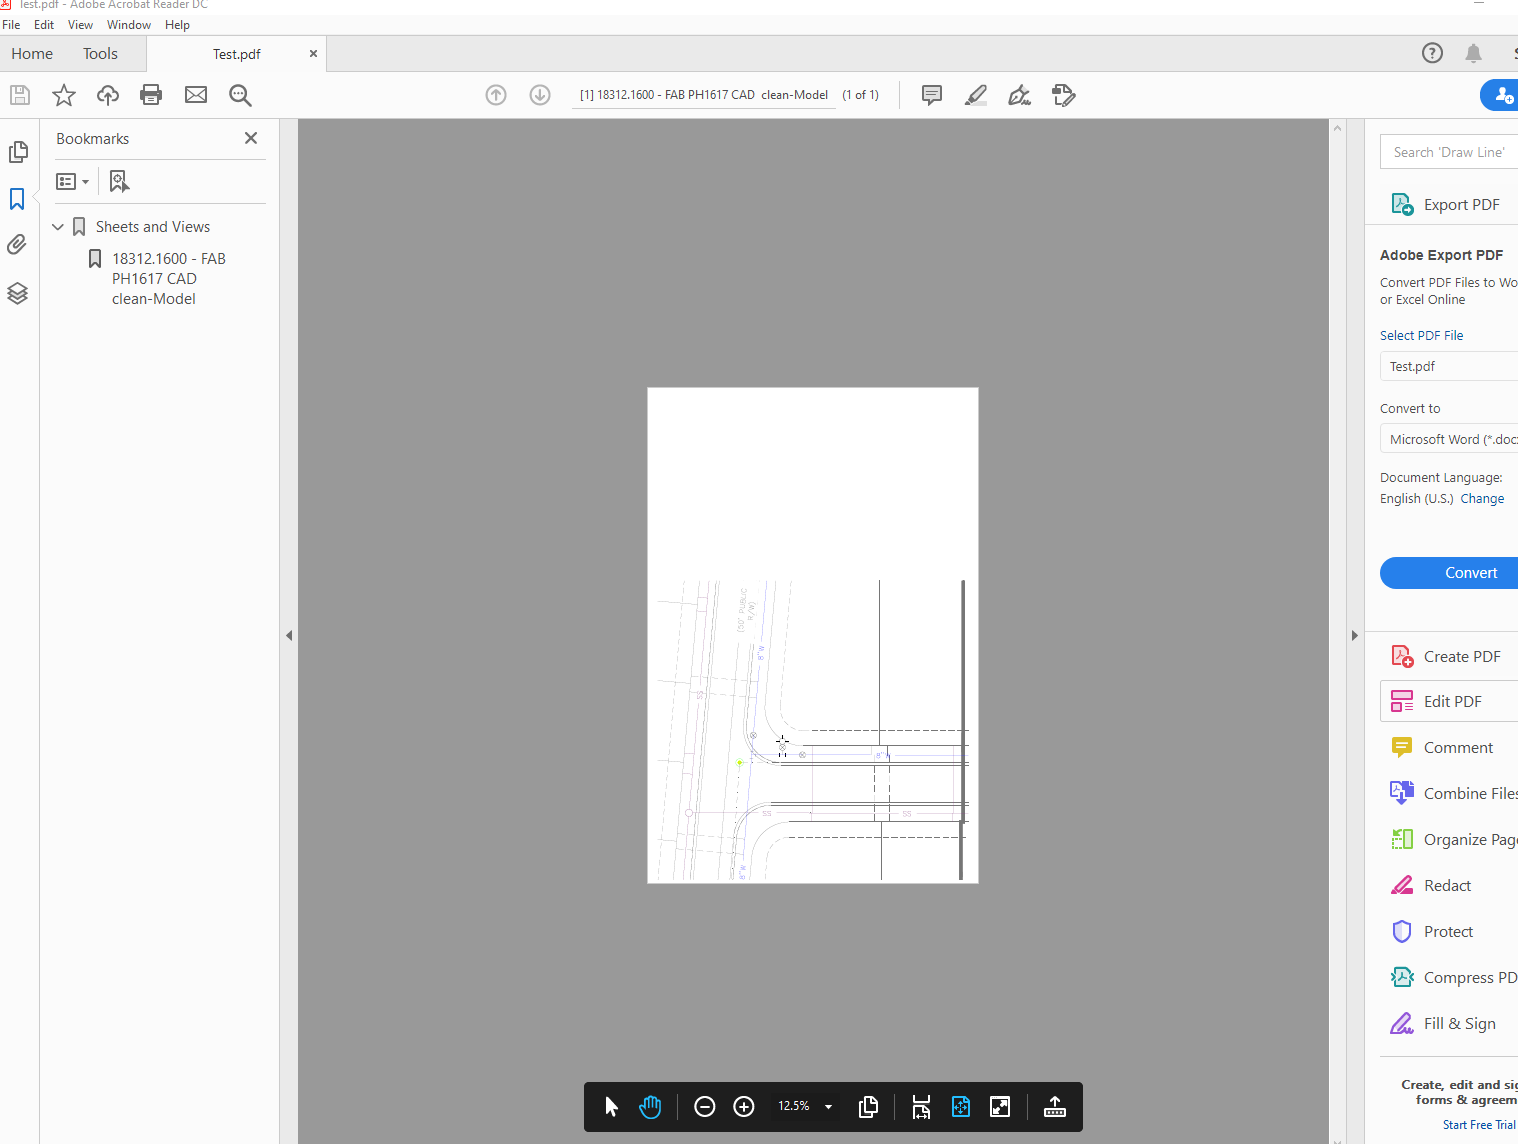Collapse the right tools pane arrow
The height and width of the screenshot is (1144, 1518).
(1355, 635)
